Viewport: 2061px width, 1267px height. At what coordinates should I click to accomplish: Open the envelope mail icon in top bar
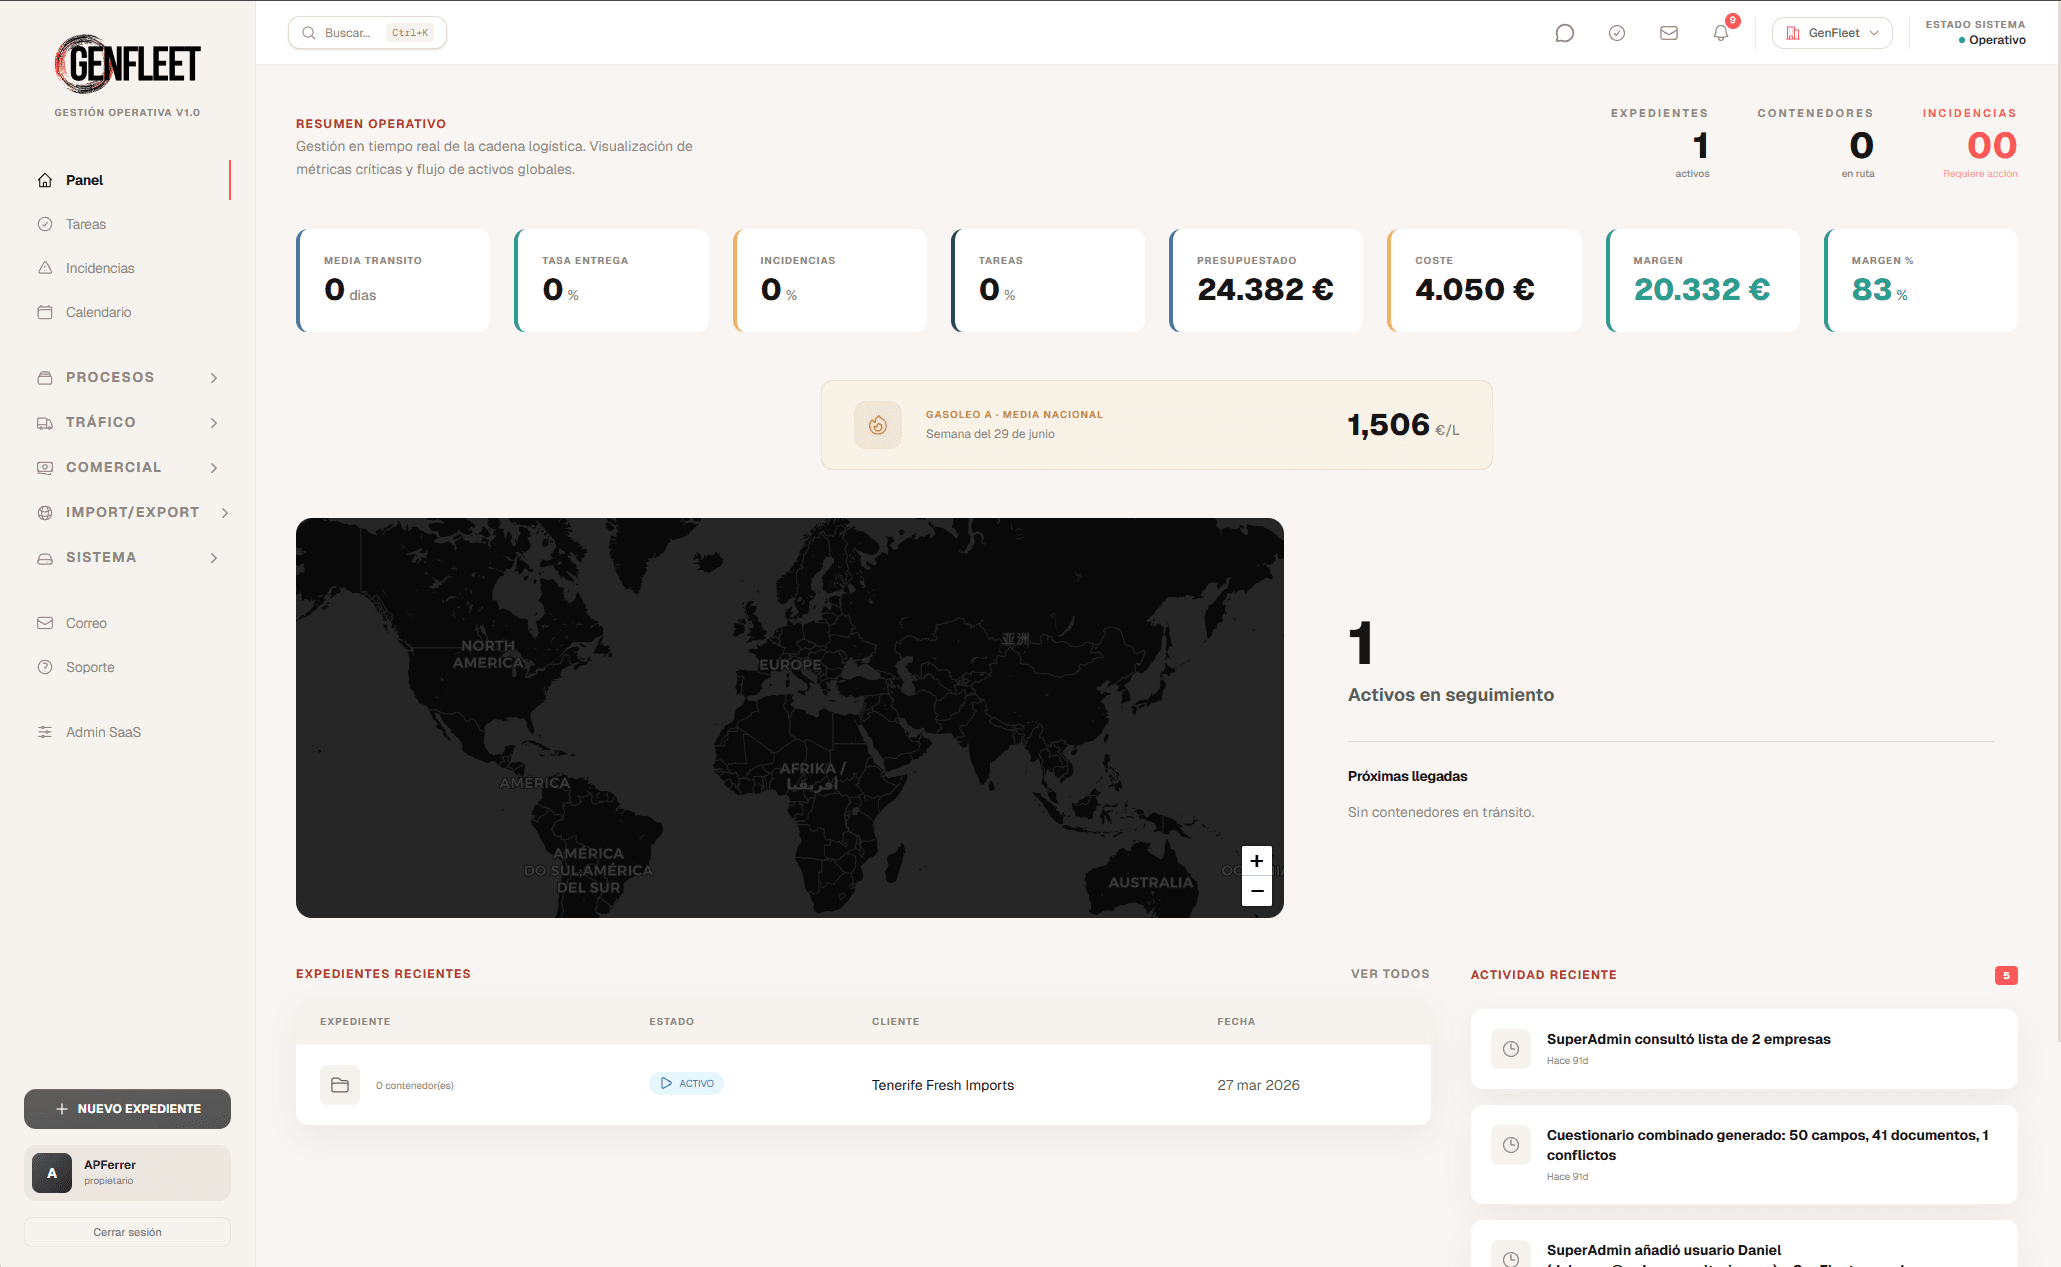click(1669, 33)
